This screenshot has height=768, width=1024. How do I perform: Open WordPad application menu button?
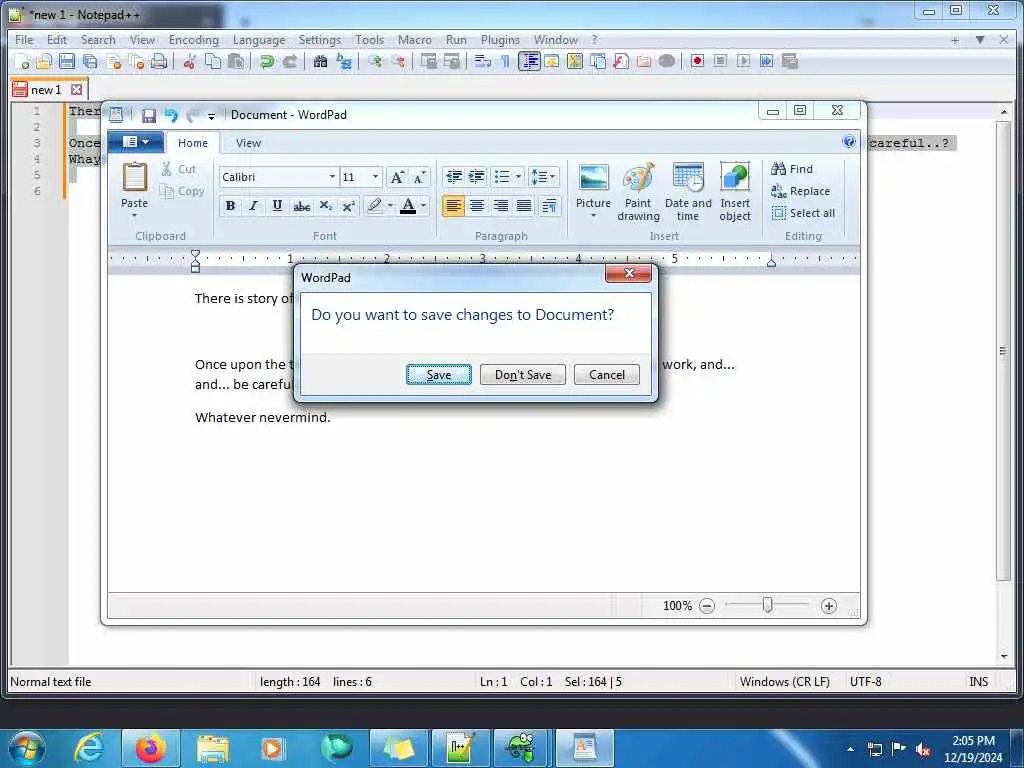(x=135, y=142)
